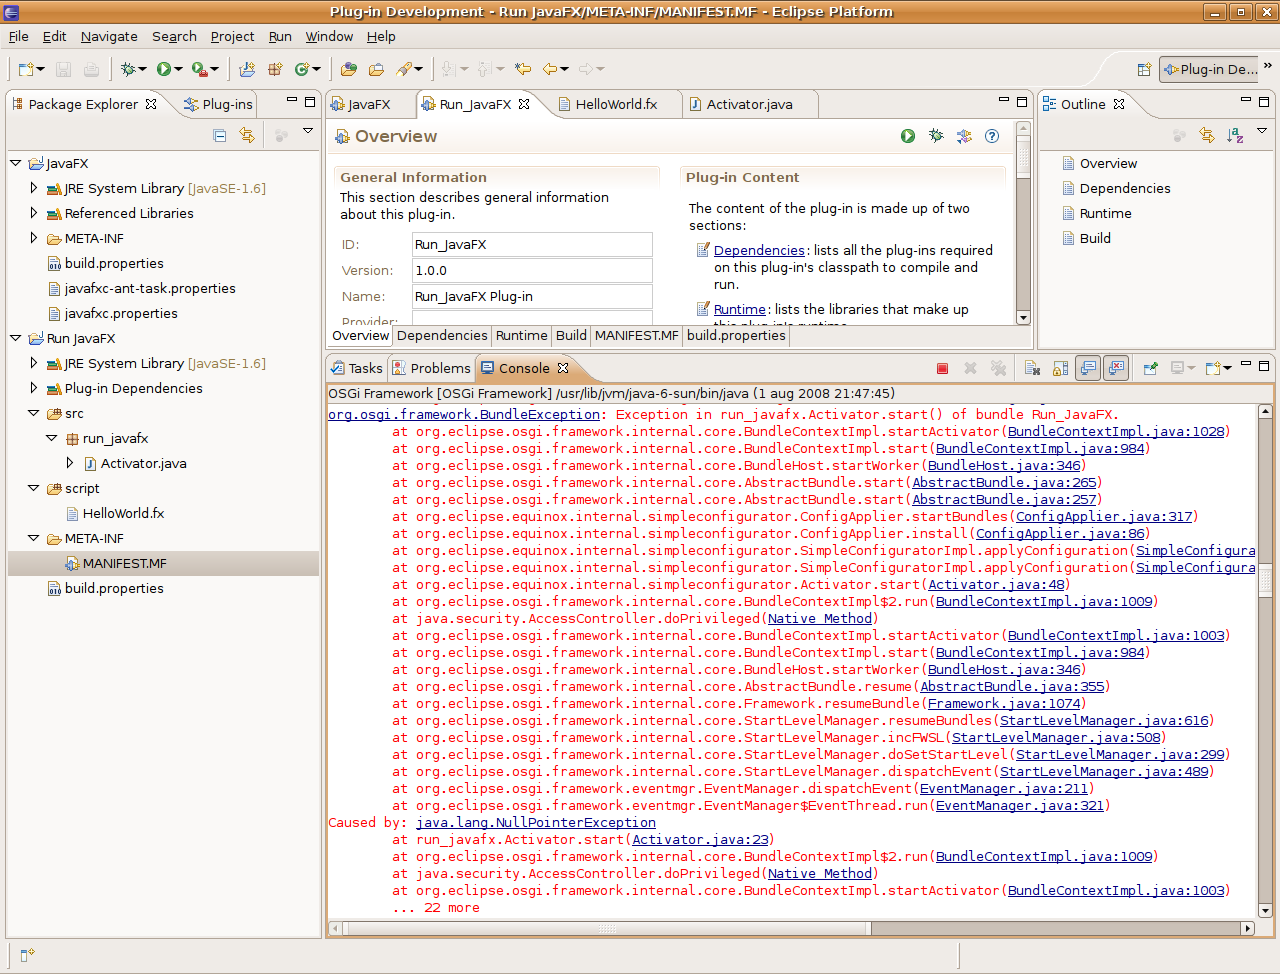Expand Referenced Libraries tree node
The image size is (1280, 974).
[x=34, y=213]
